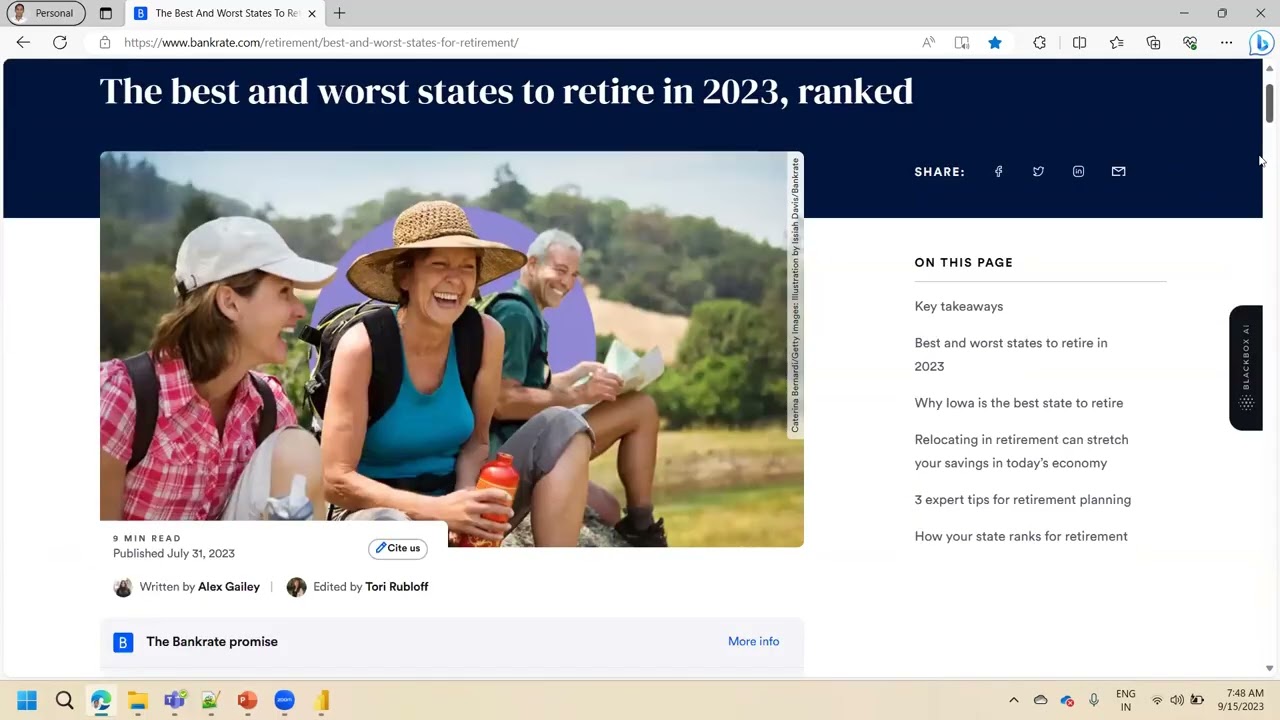This screenshot has height=720, width=1280.
Task: Click the Cite us button
Action: 398,548
